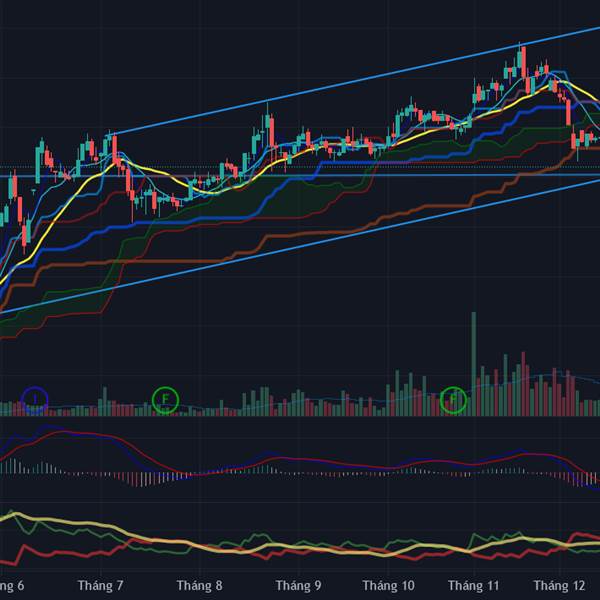Click the Tháng 11 time axis label
The image size is (600, 600).
click(473, 585)
